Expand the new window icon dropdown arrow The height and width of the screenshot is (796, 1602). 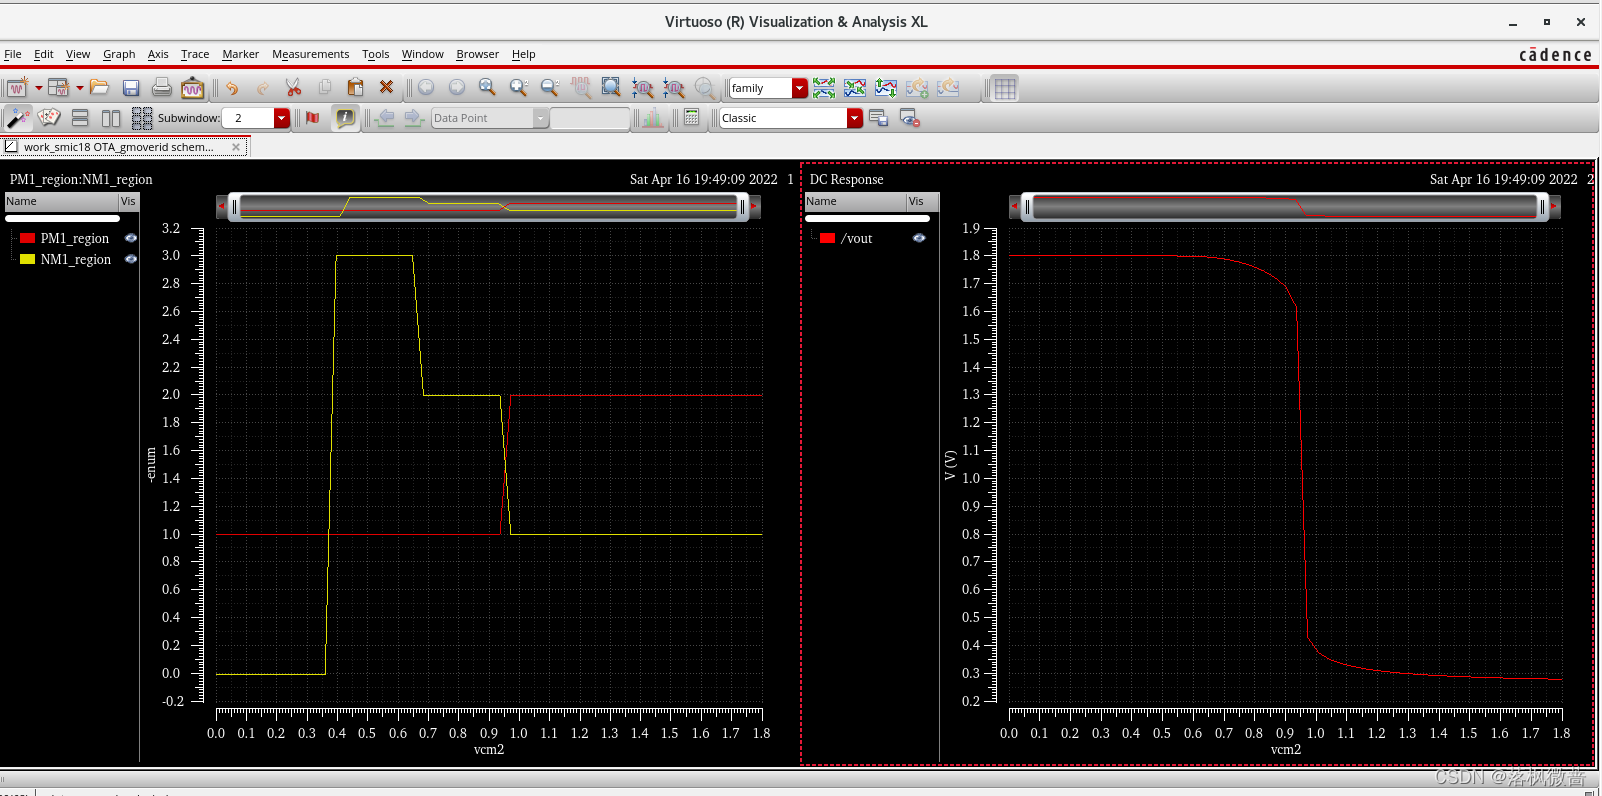(x=39, y=88)
